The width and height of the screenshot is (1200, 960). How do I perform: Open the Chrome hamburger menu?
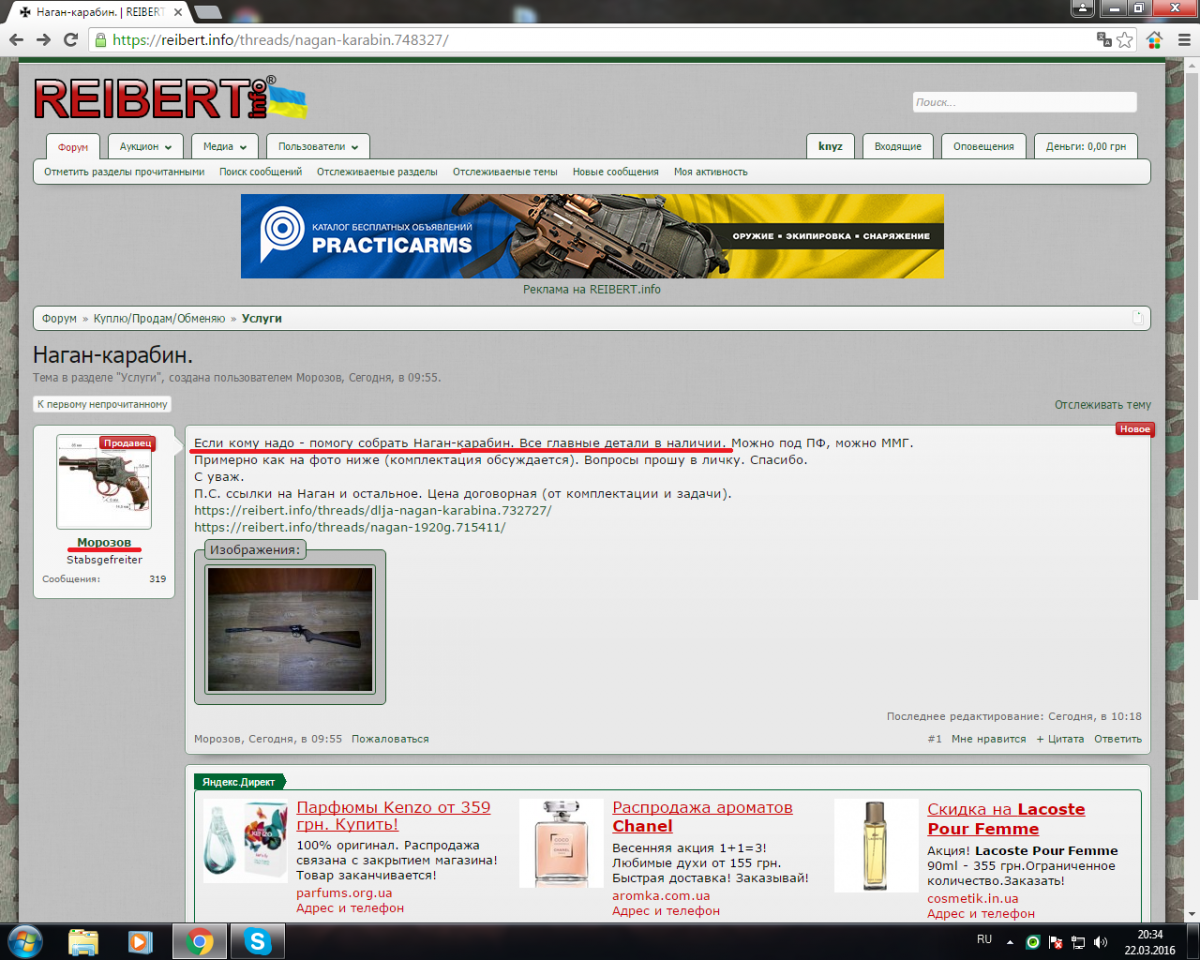(x=1182, y=40)
